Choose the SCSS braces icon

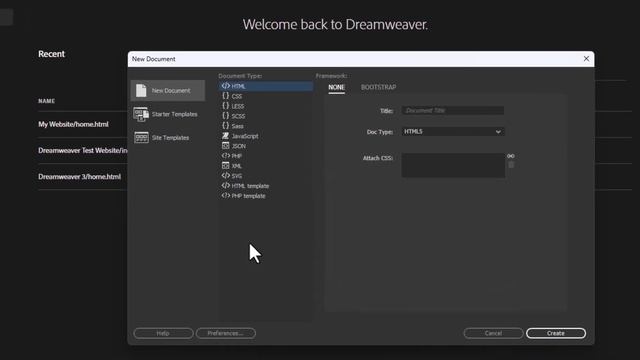[225, 116]
